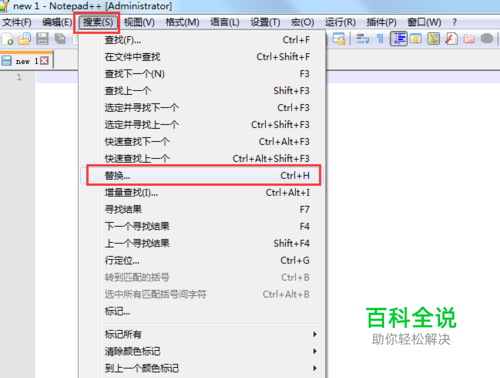Click the Function list toolbar icon
Screen dimensions: 500x378
[x=451, y=39]
